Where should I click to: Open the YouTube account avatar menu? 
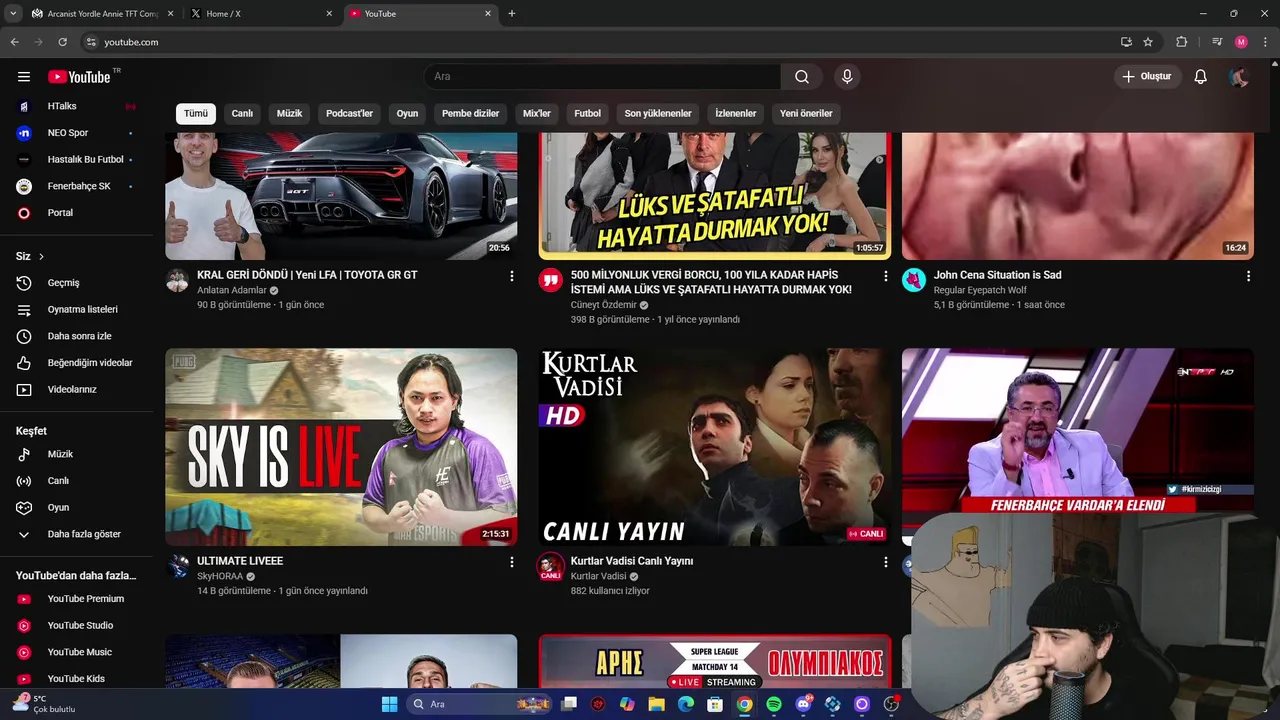click(x=1239, y=77)
